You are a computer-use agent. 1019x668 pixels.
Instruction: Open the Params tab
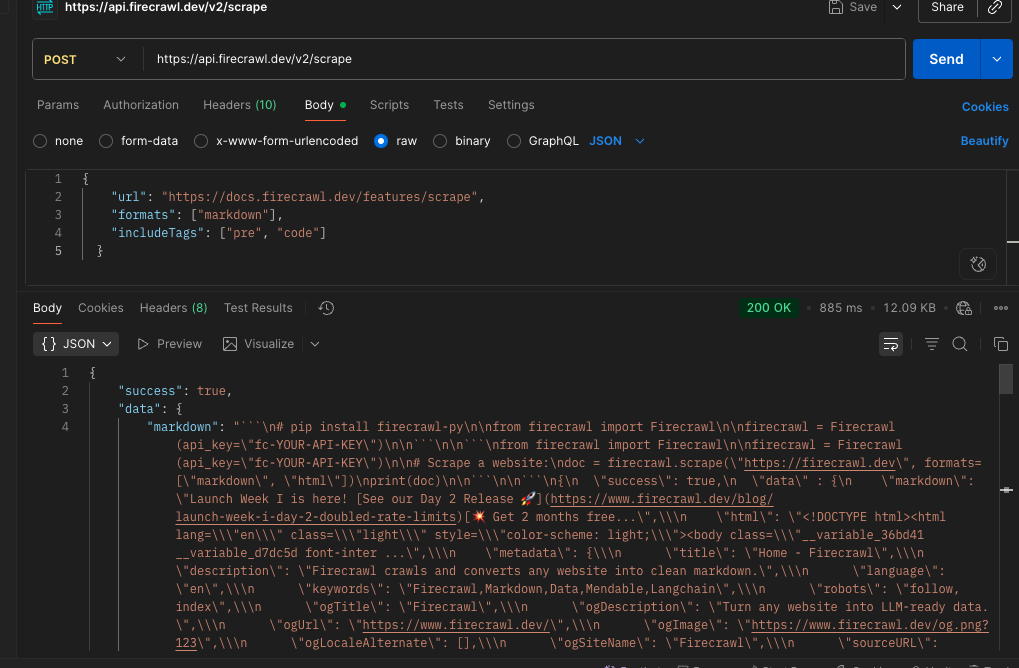tap(58, 105)
